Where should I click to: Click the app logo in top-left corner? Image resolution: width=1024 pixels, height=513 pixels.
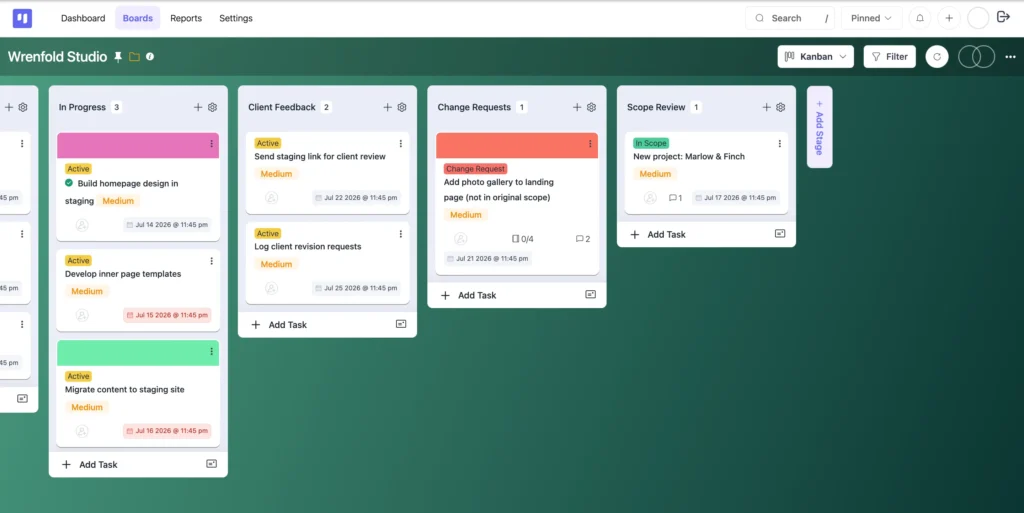[22, 18]
